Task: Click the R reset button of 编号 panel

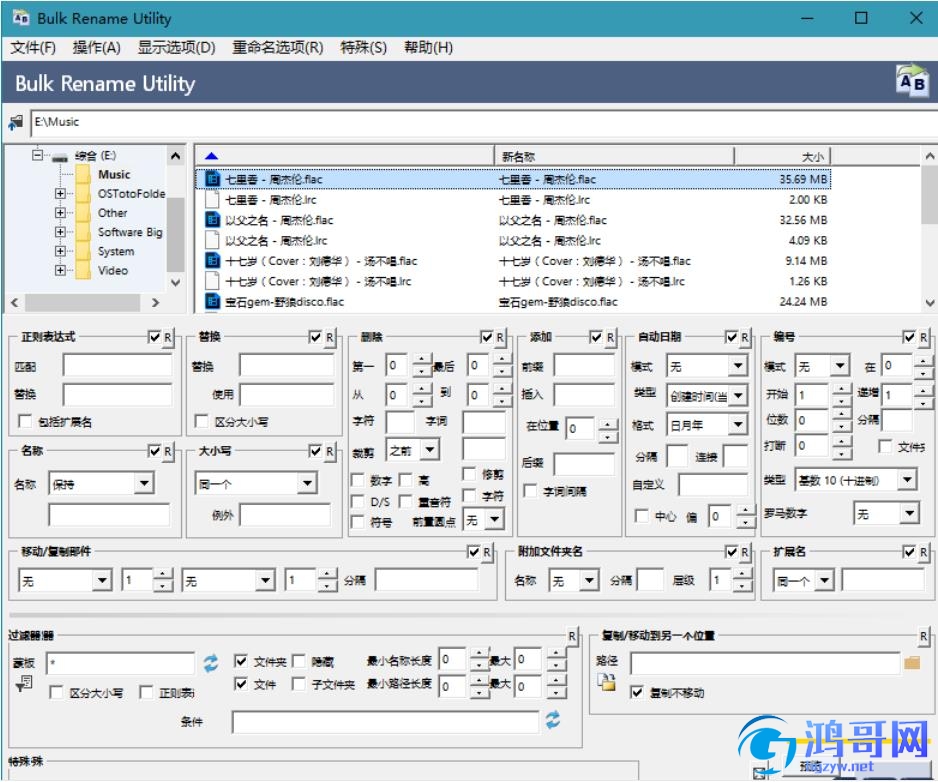Action: [x=923, y=337]
